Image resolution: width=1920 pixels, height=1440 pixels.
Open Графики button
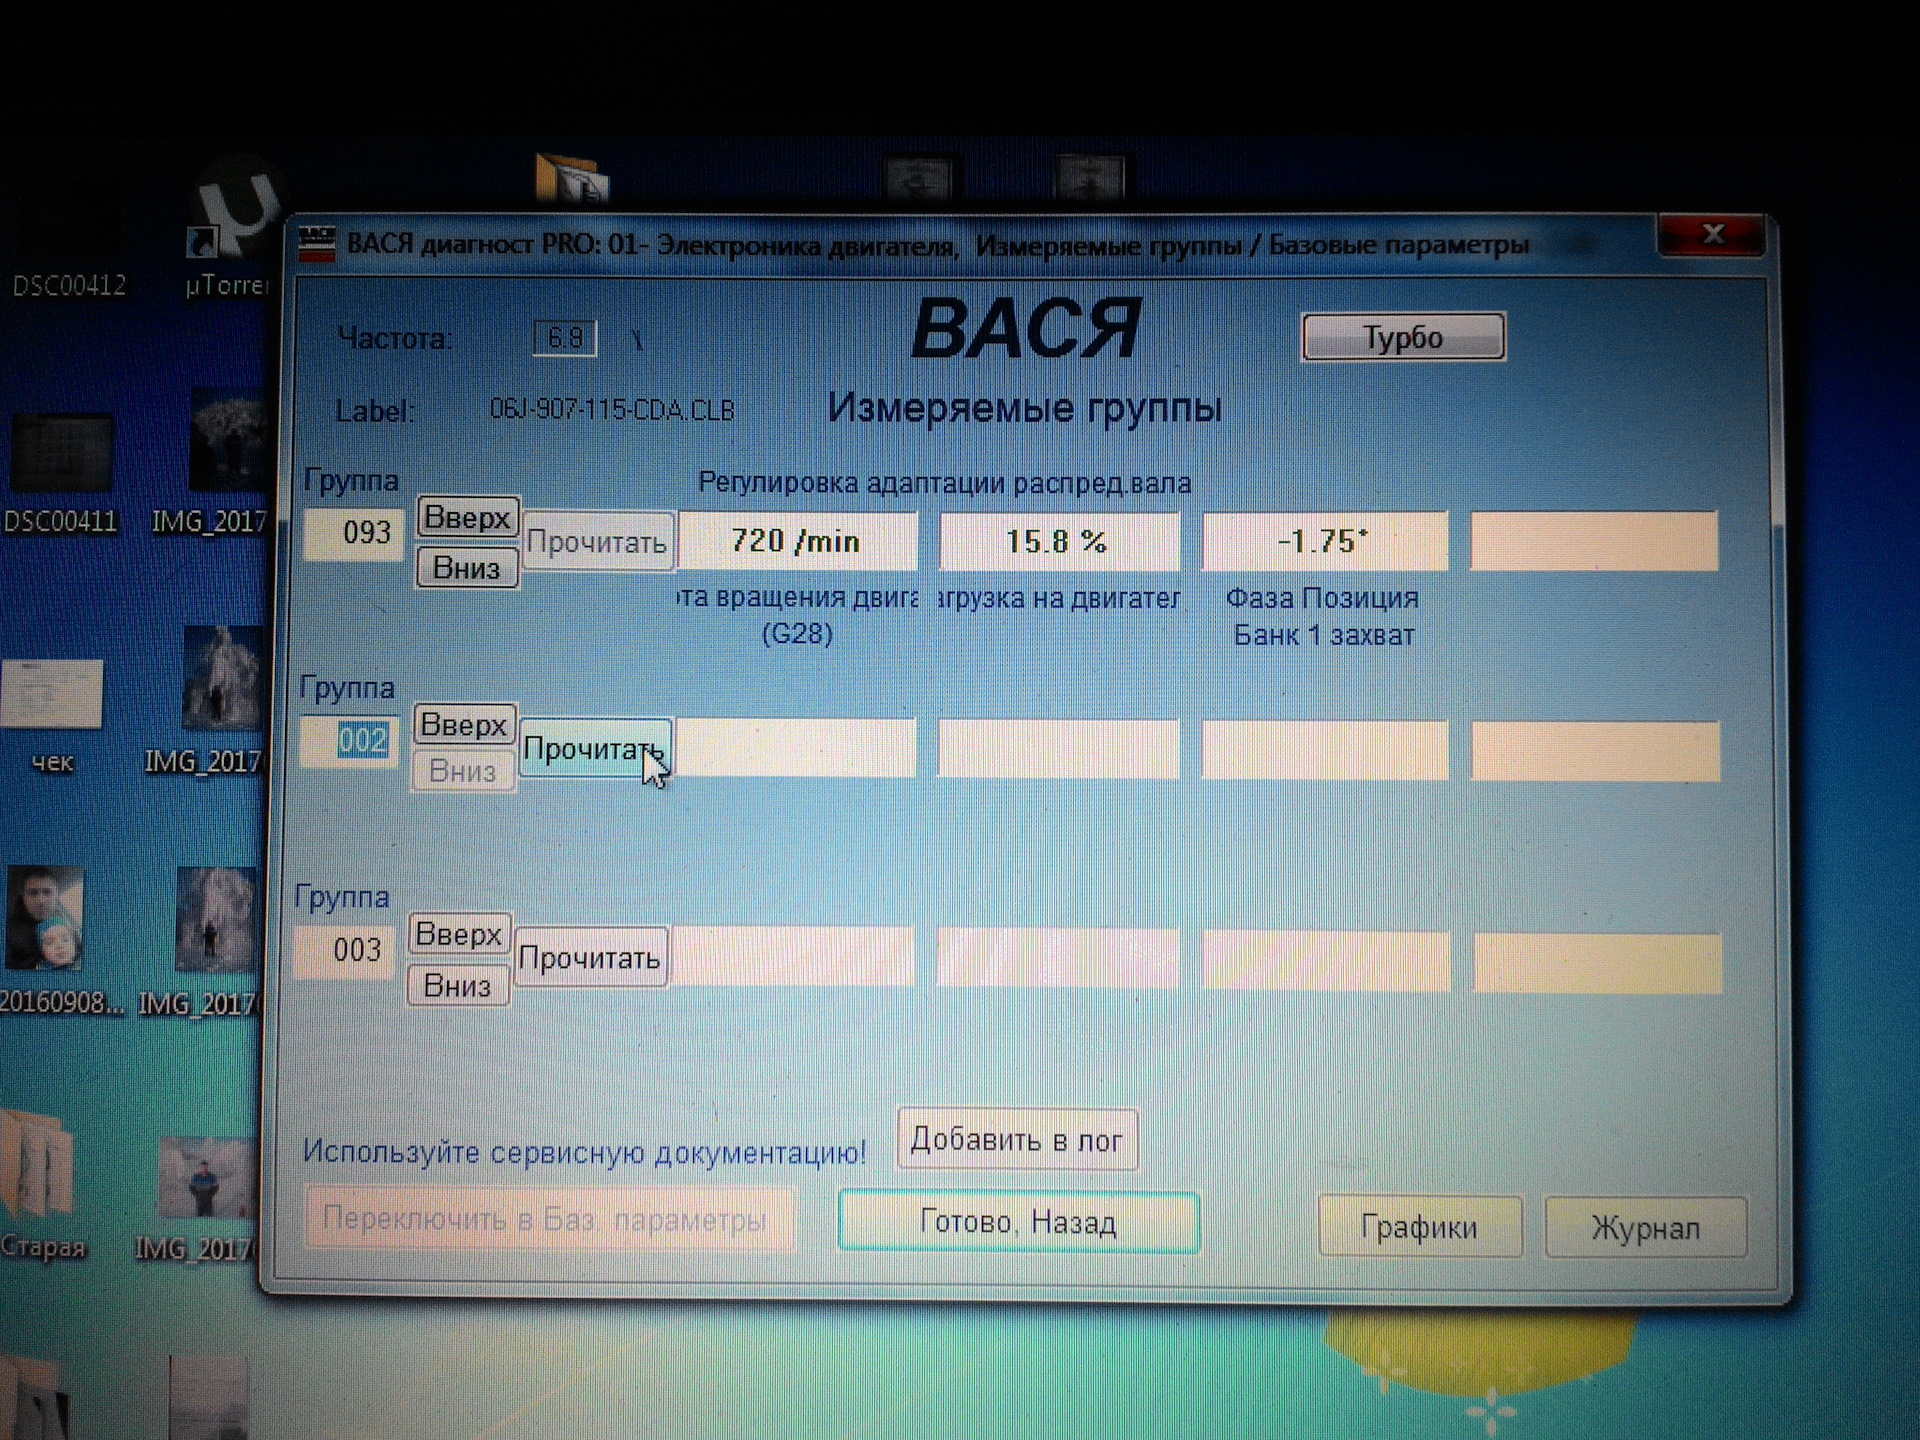(1420, 1226)
